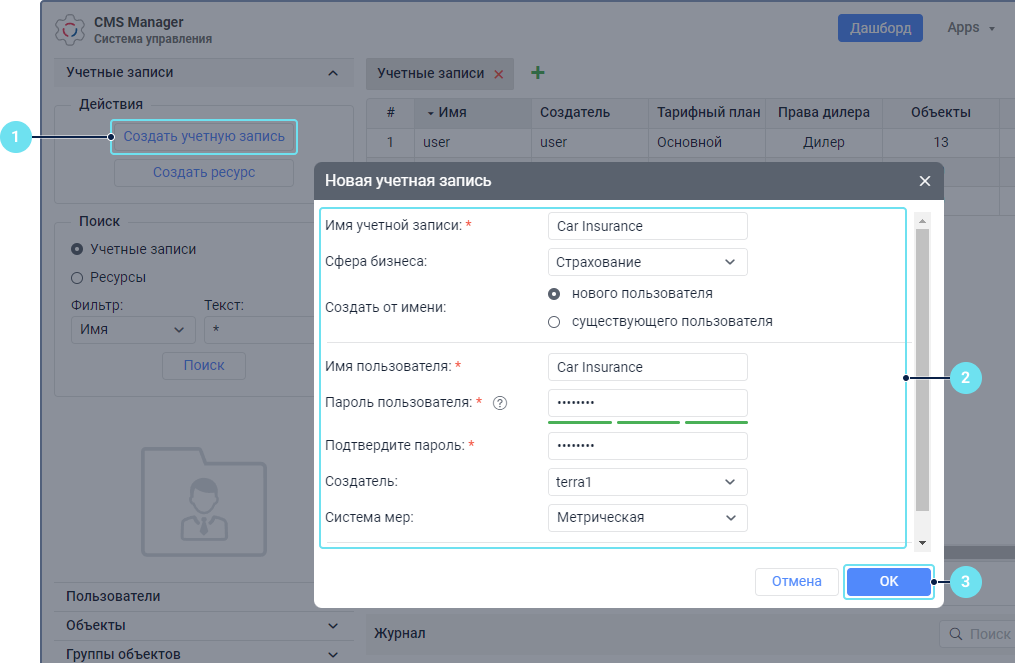Click the dialog vertical scrollbar
This screenshot has height=663, width=1015.
(x=922, y=370)
